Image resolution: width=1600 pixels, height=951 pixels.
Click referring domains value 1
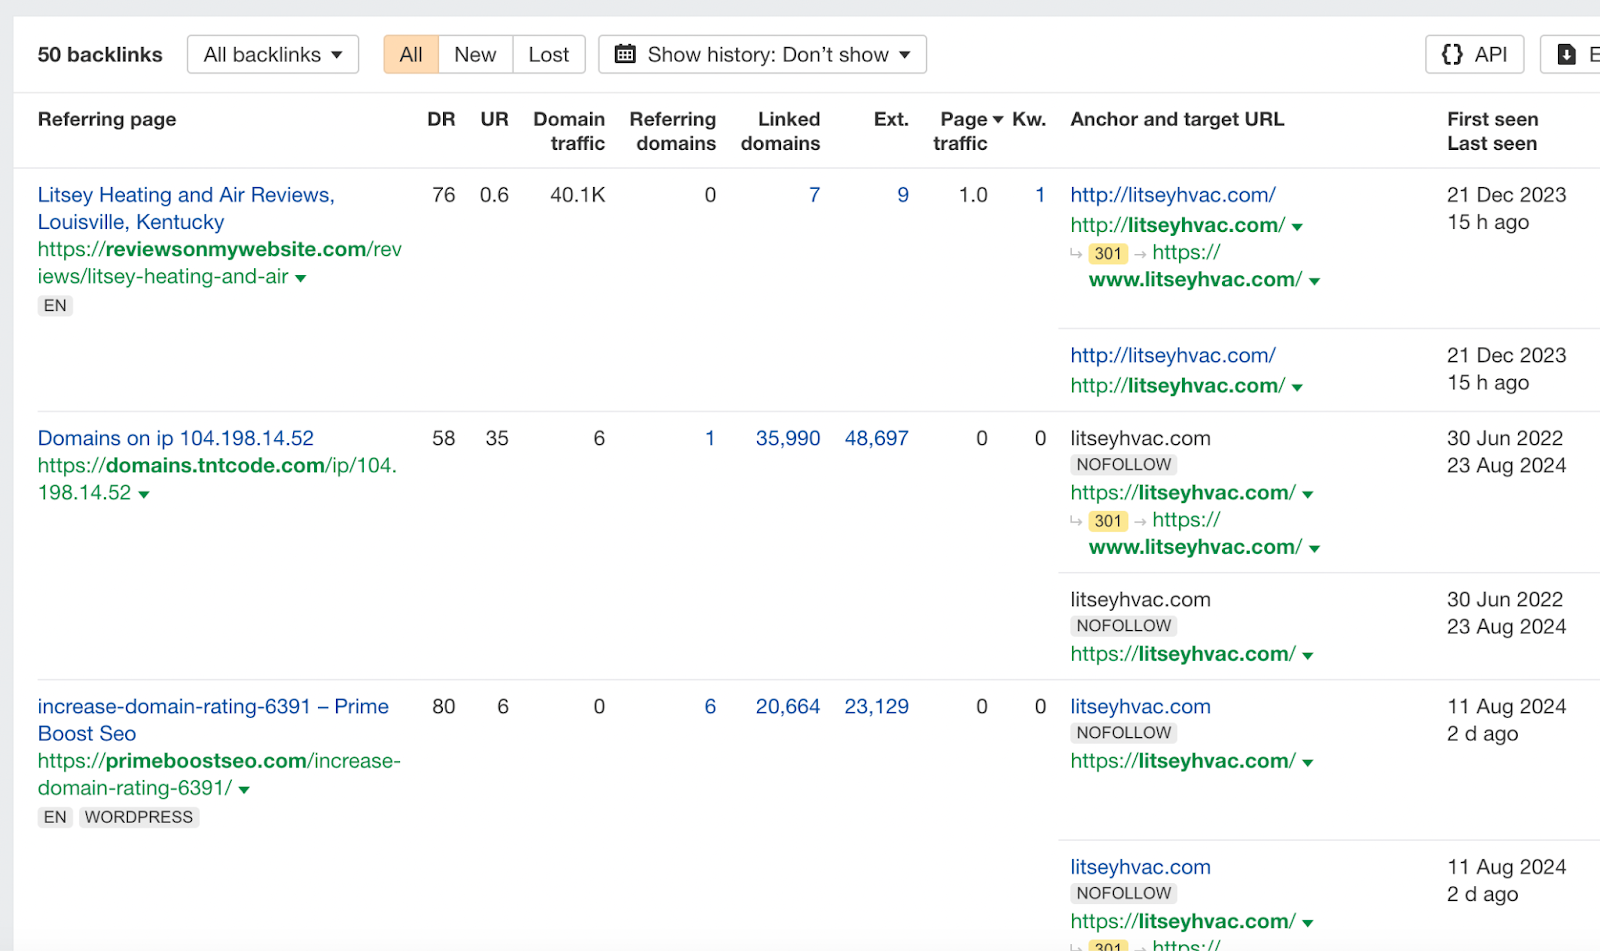click(x=710, y=438)
